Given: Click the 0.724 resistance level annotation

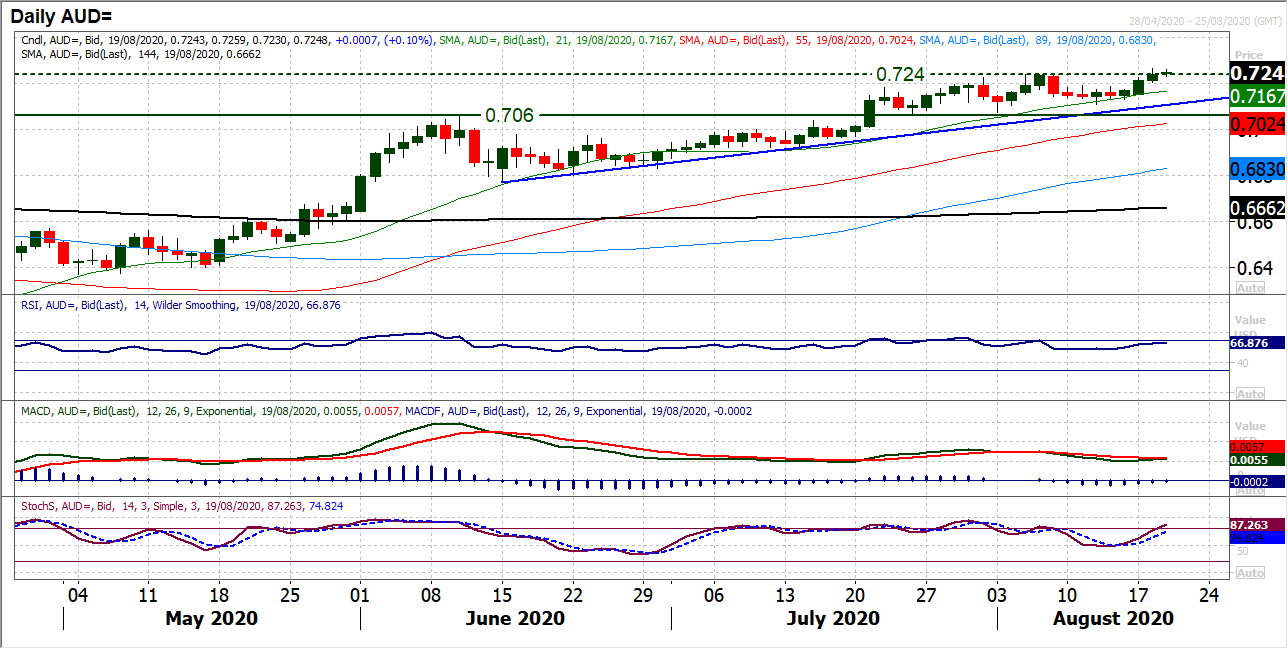Looking at the screenshot, I should click(x=900, y=75).
